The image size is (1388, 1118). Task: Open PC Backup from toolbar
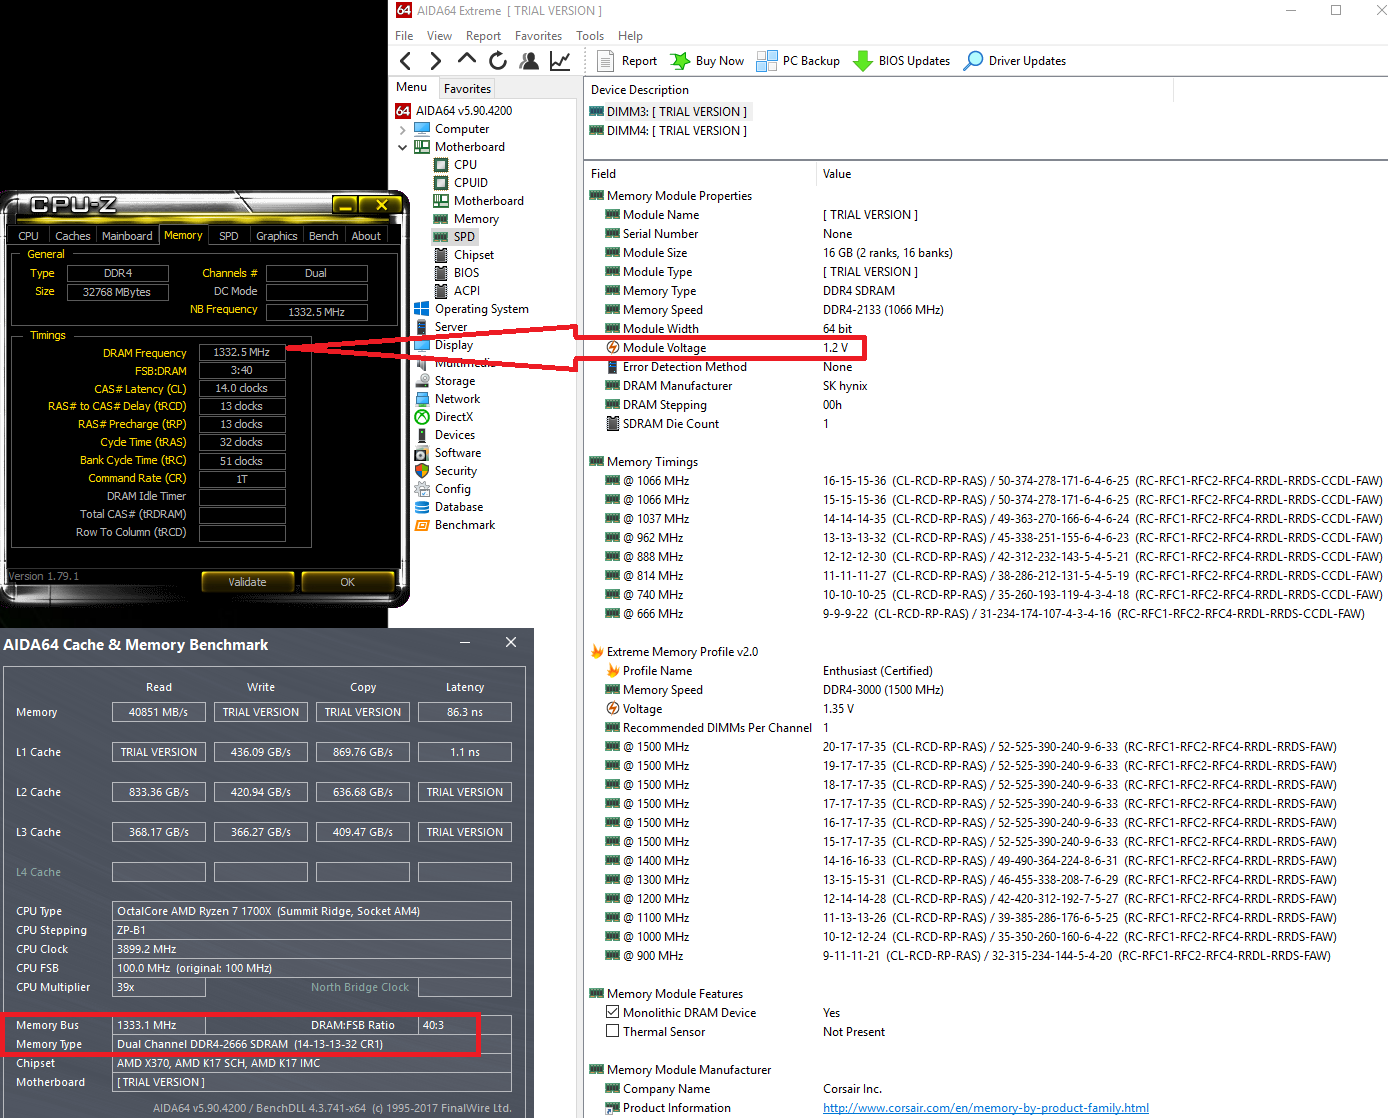(798, 61)
